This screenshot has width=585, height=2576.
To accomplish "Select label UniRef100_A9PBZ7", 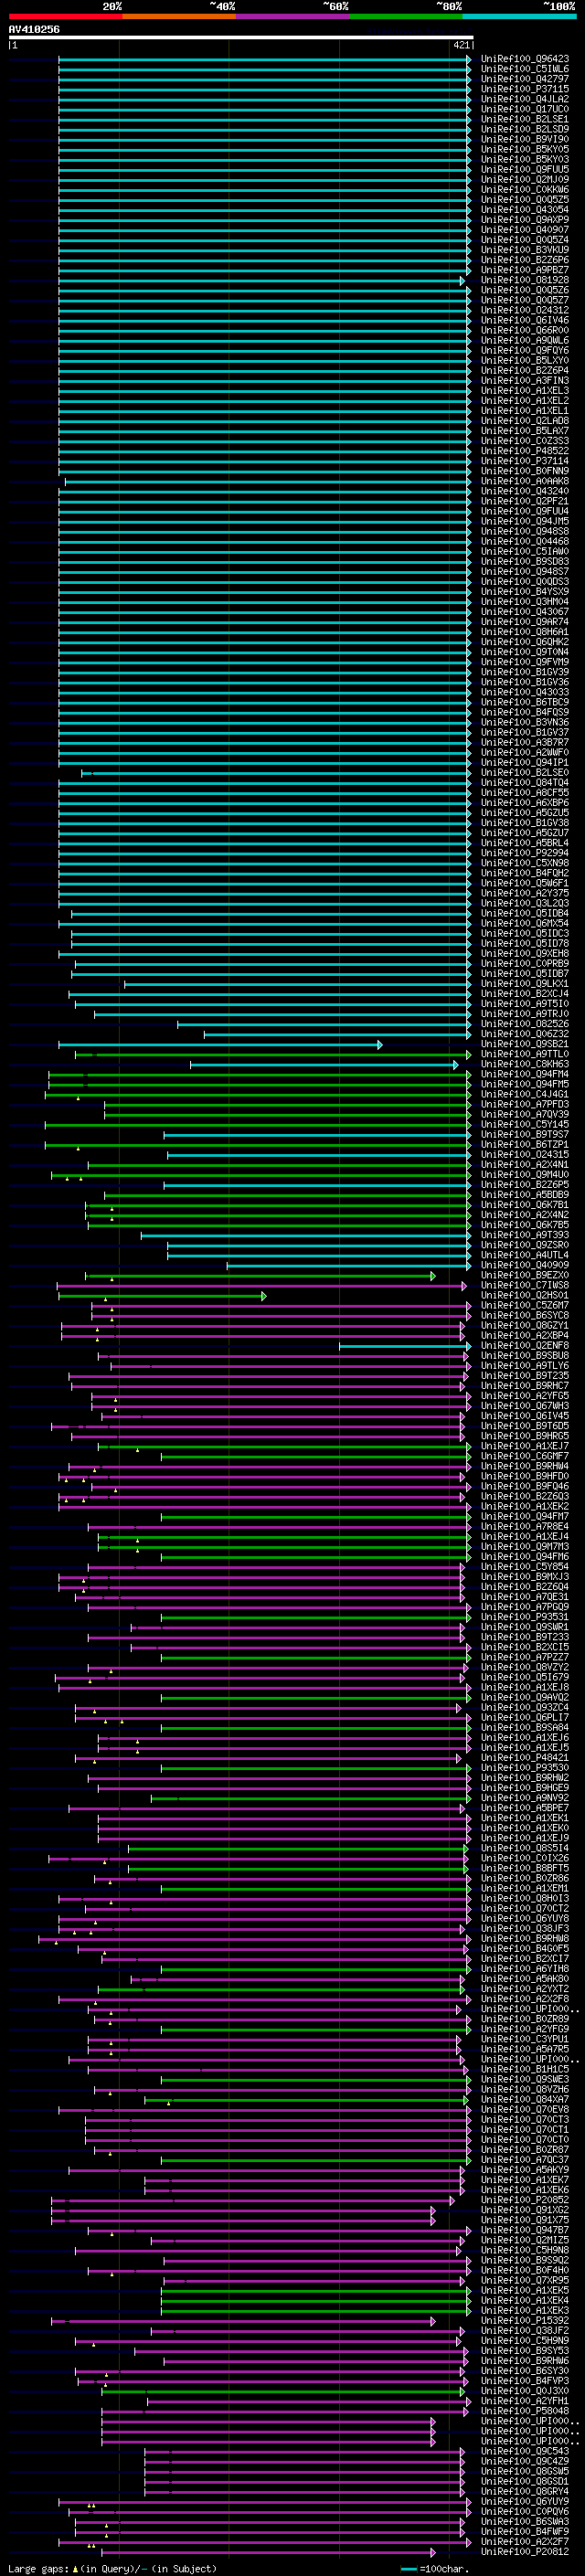I will [x=525, y=270].
